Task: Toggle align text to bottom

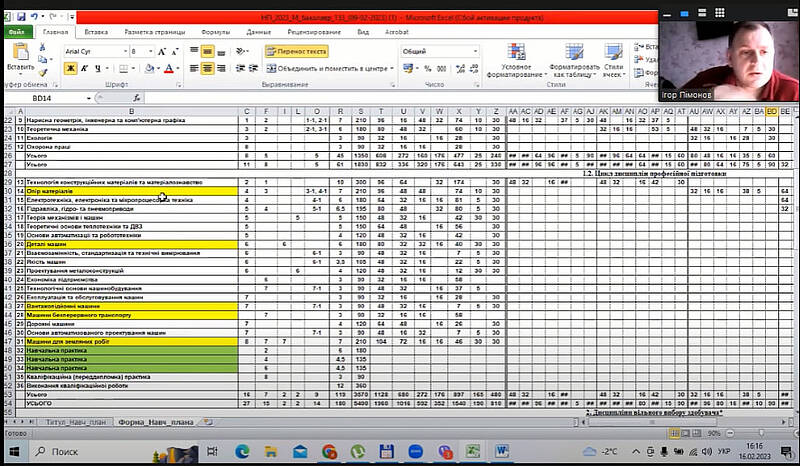Action: (221, 52)
